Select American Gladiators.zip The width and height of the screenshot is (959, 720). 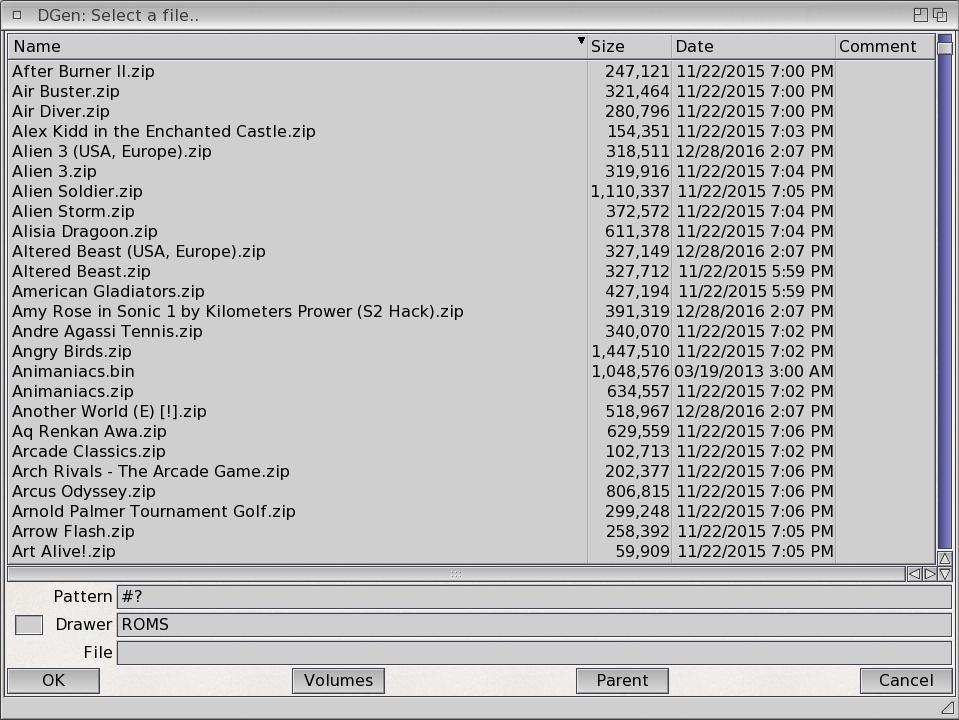[472, 292]
